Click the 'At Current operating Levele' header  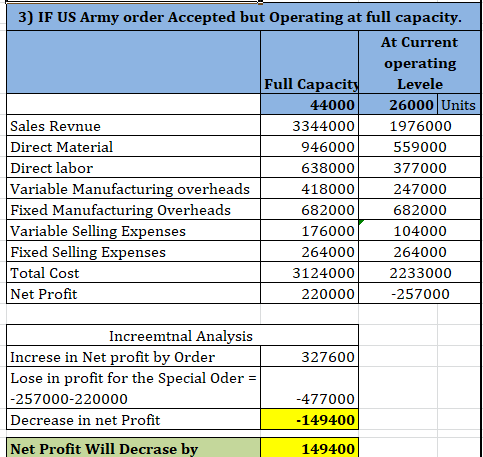[420, 62]
